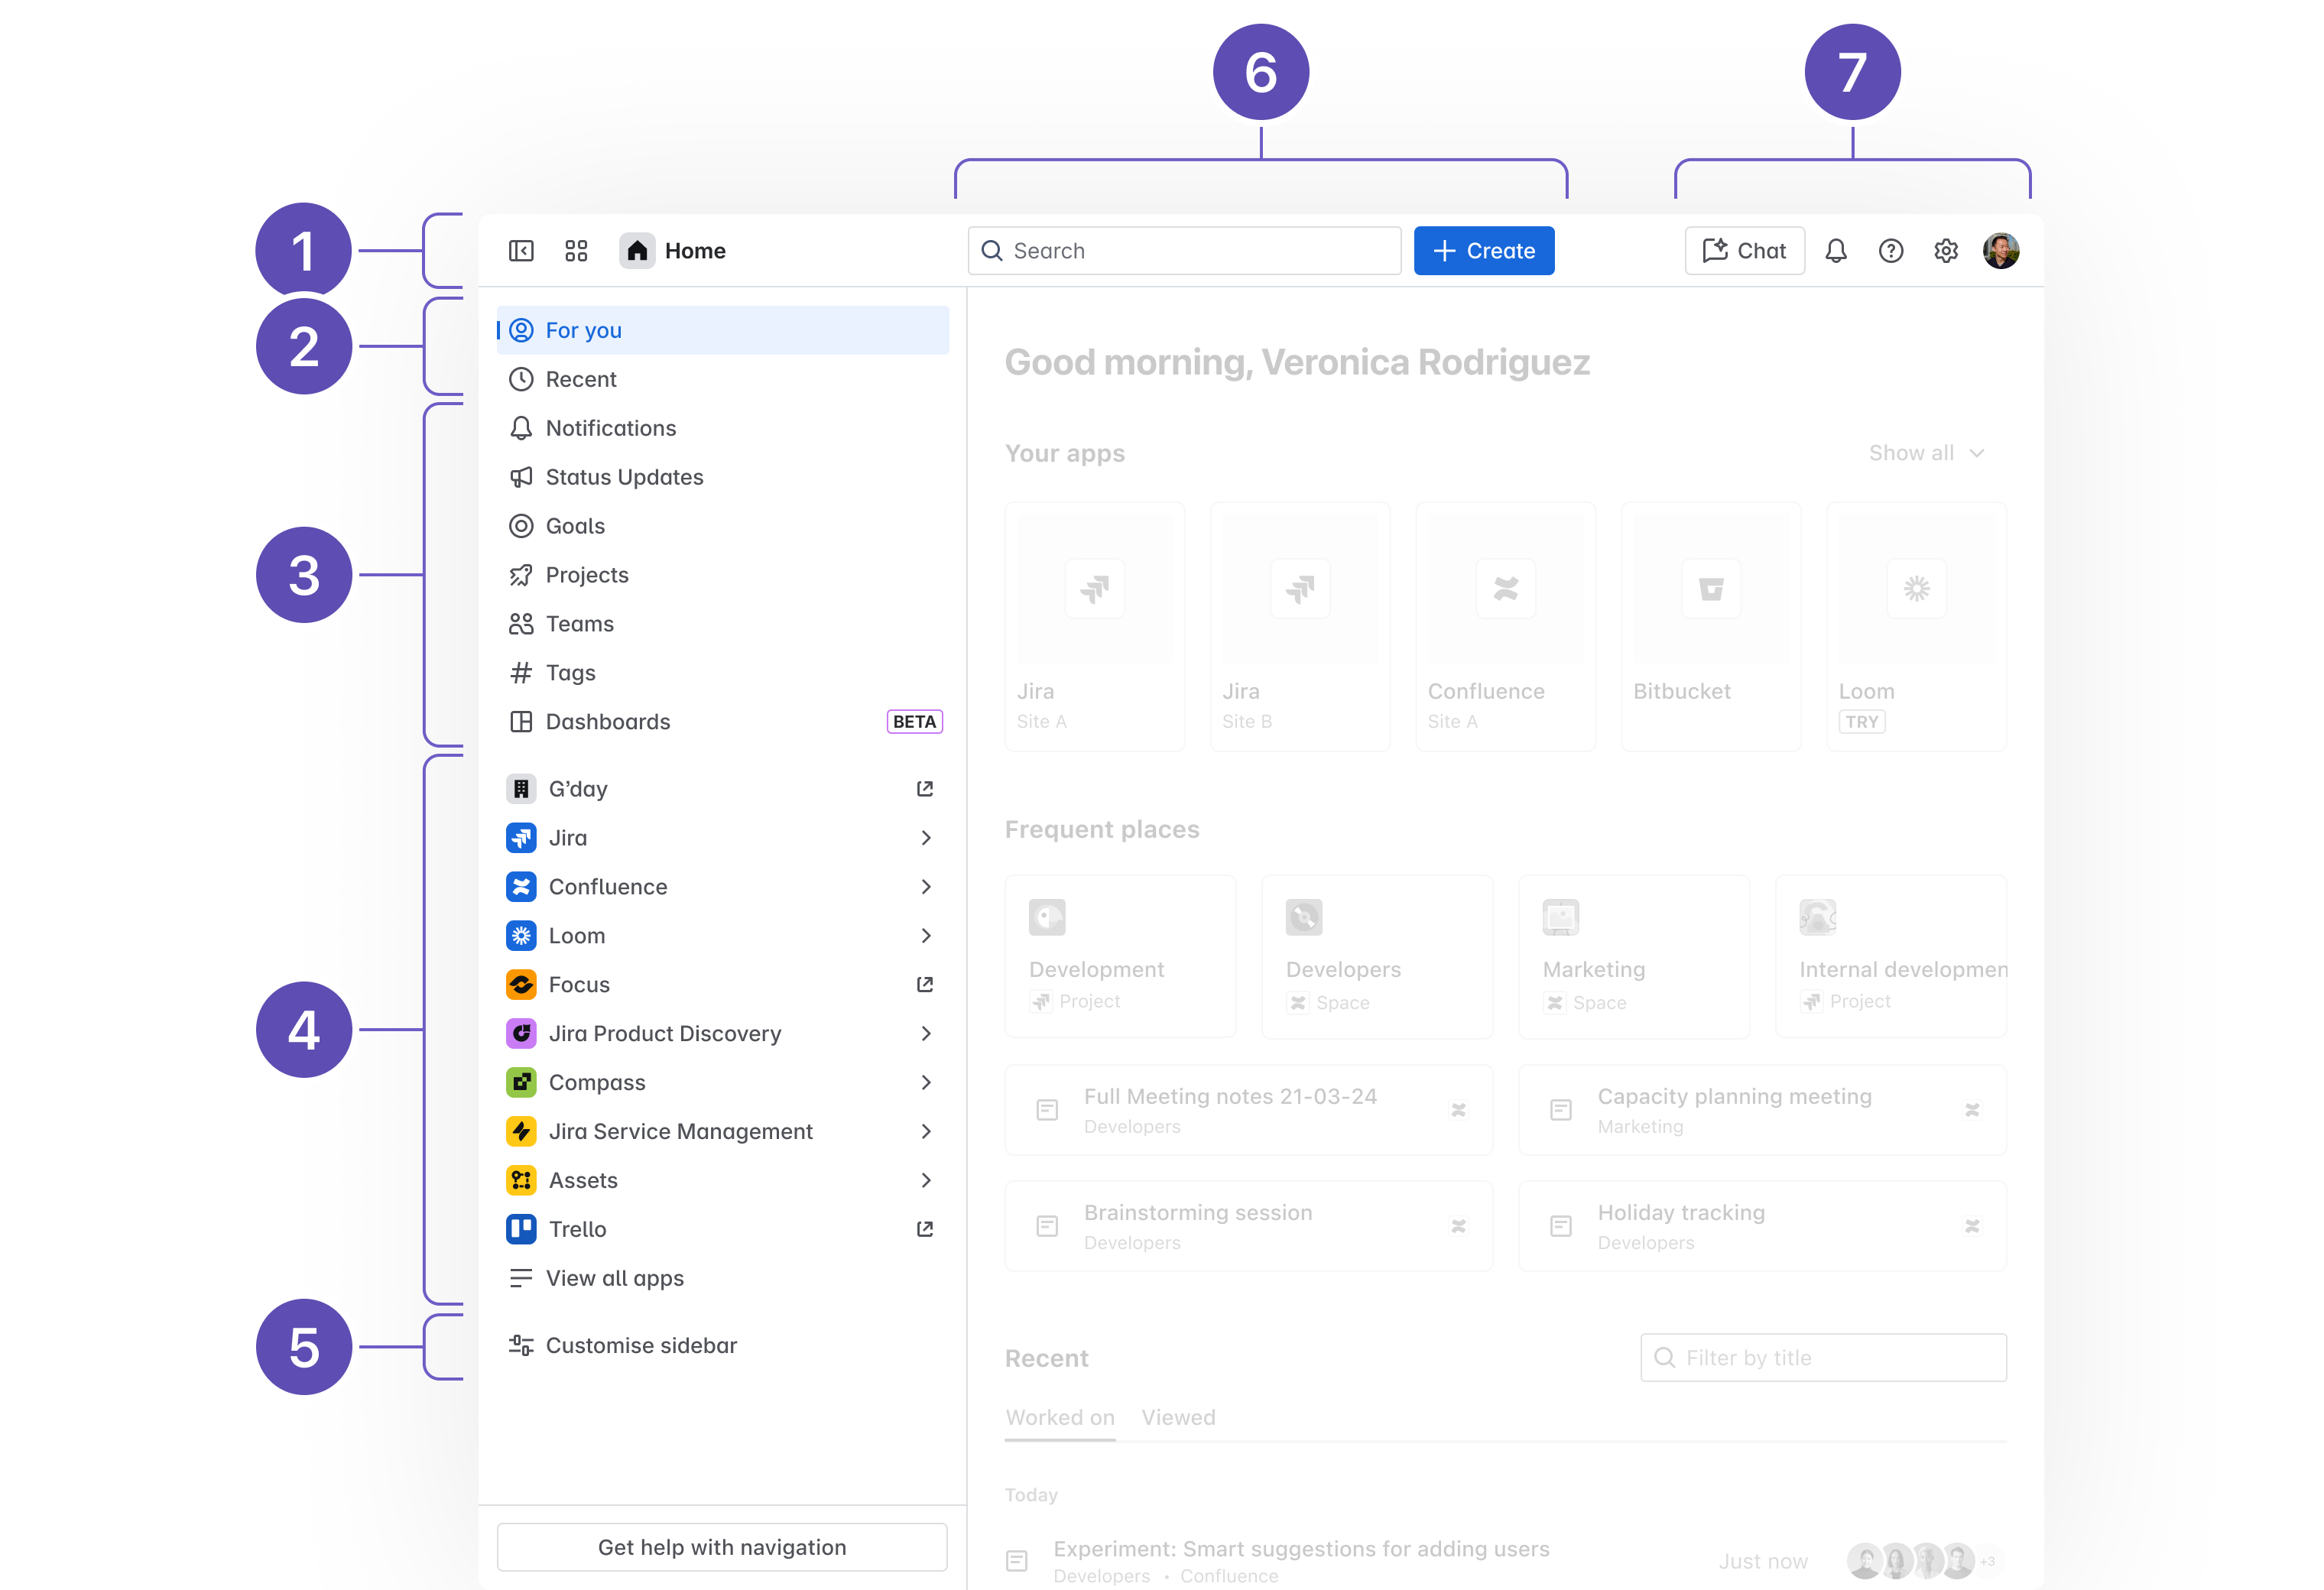Image resolution: width=2324 pixels, height=1590 pixels.
Task: Expand the Jira sidebar chevron
Action: click(x=926, y=838)
